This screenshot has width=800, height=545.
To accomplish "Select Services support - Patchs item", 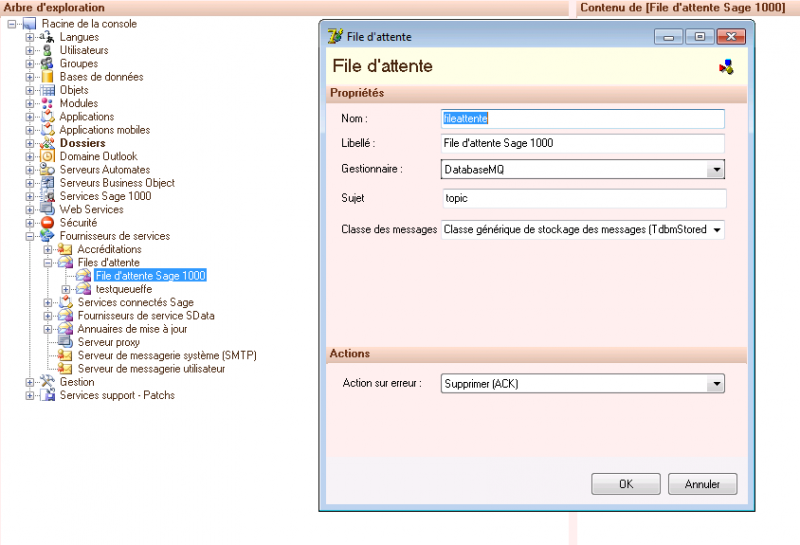I will [x=117, y=395].
